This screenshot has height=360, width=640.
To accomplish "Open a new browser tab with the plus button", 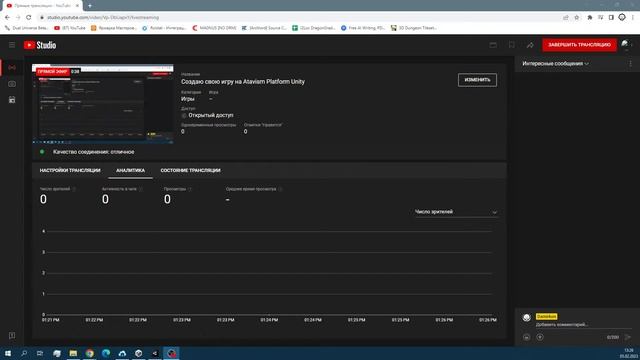I will [x=90, y=6].
